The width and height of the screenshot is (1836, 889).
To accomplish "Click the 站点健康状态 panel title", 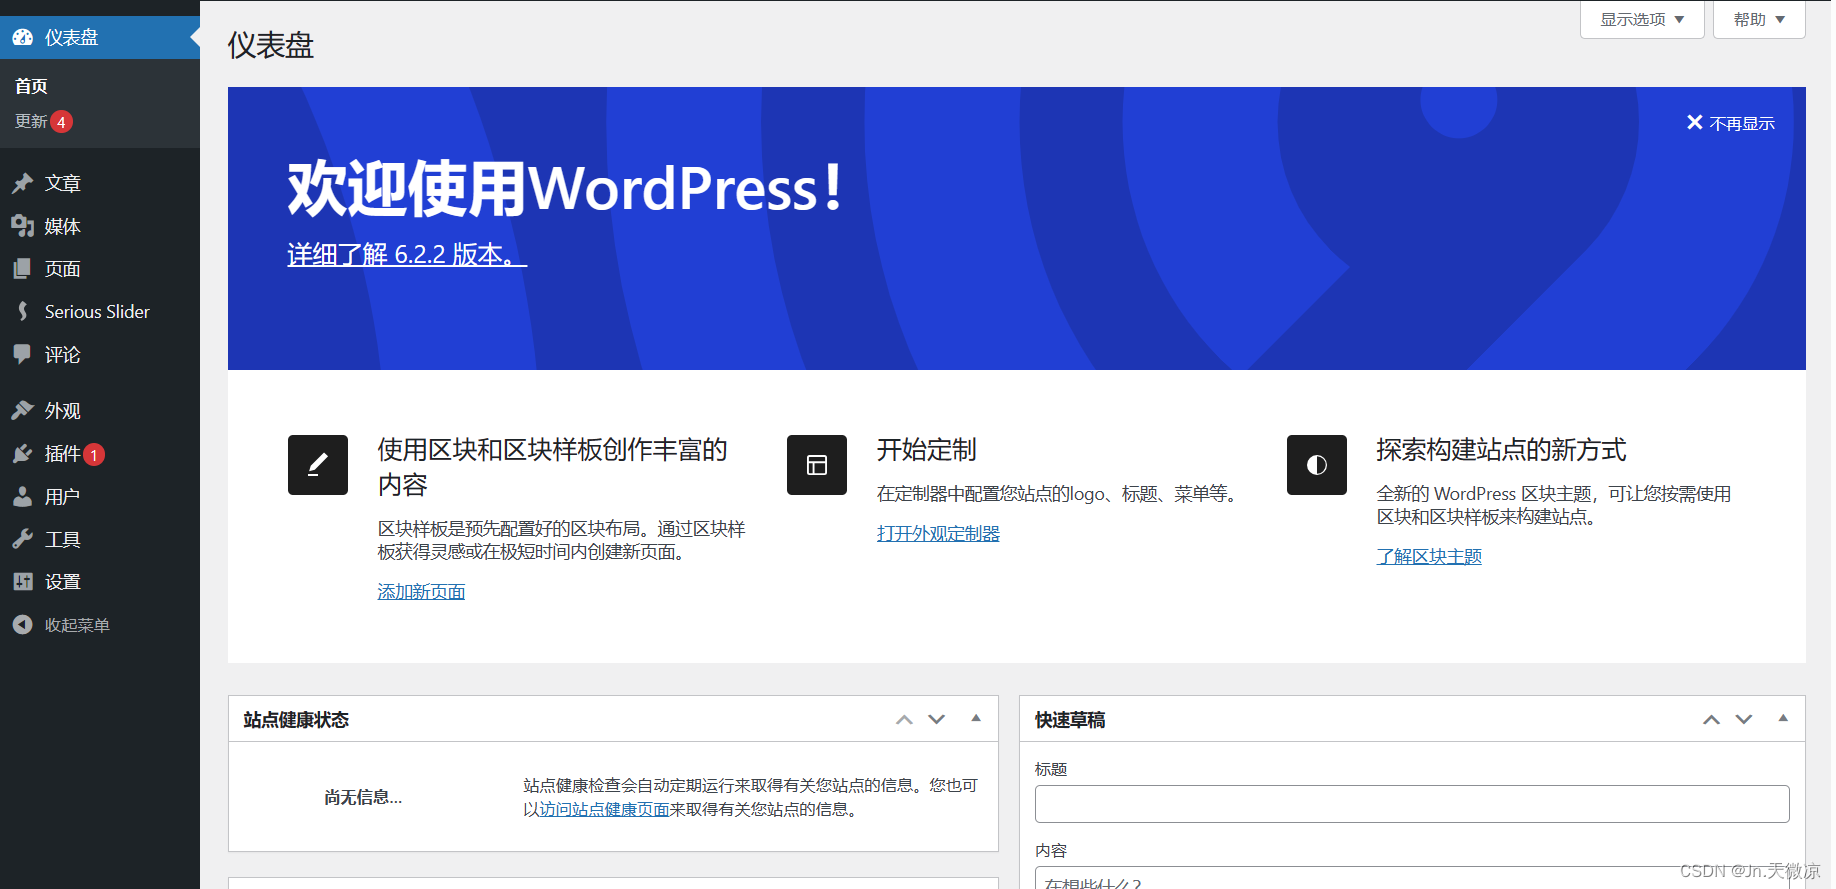I will 296,720.
